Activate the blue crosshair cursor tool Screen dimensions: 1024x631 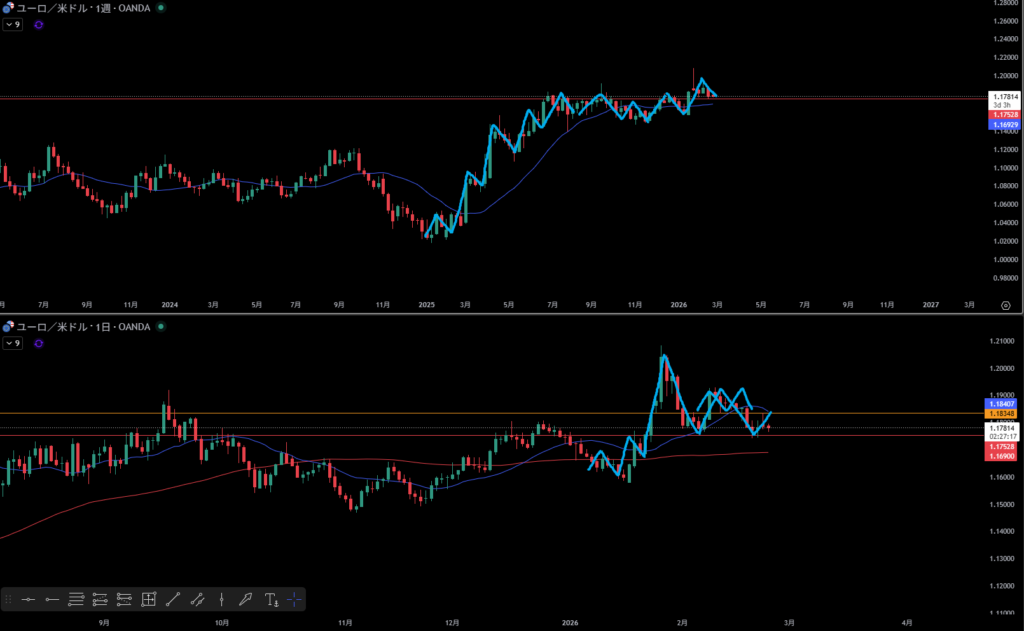[294, 599]
